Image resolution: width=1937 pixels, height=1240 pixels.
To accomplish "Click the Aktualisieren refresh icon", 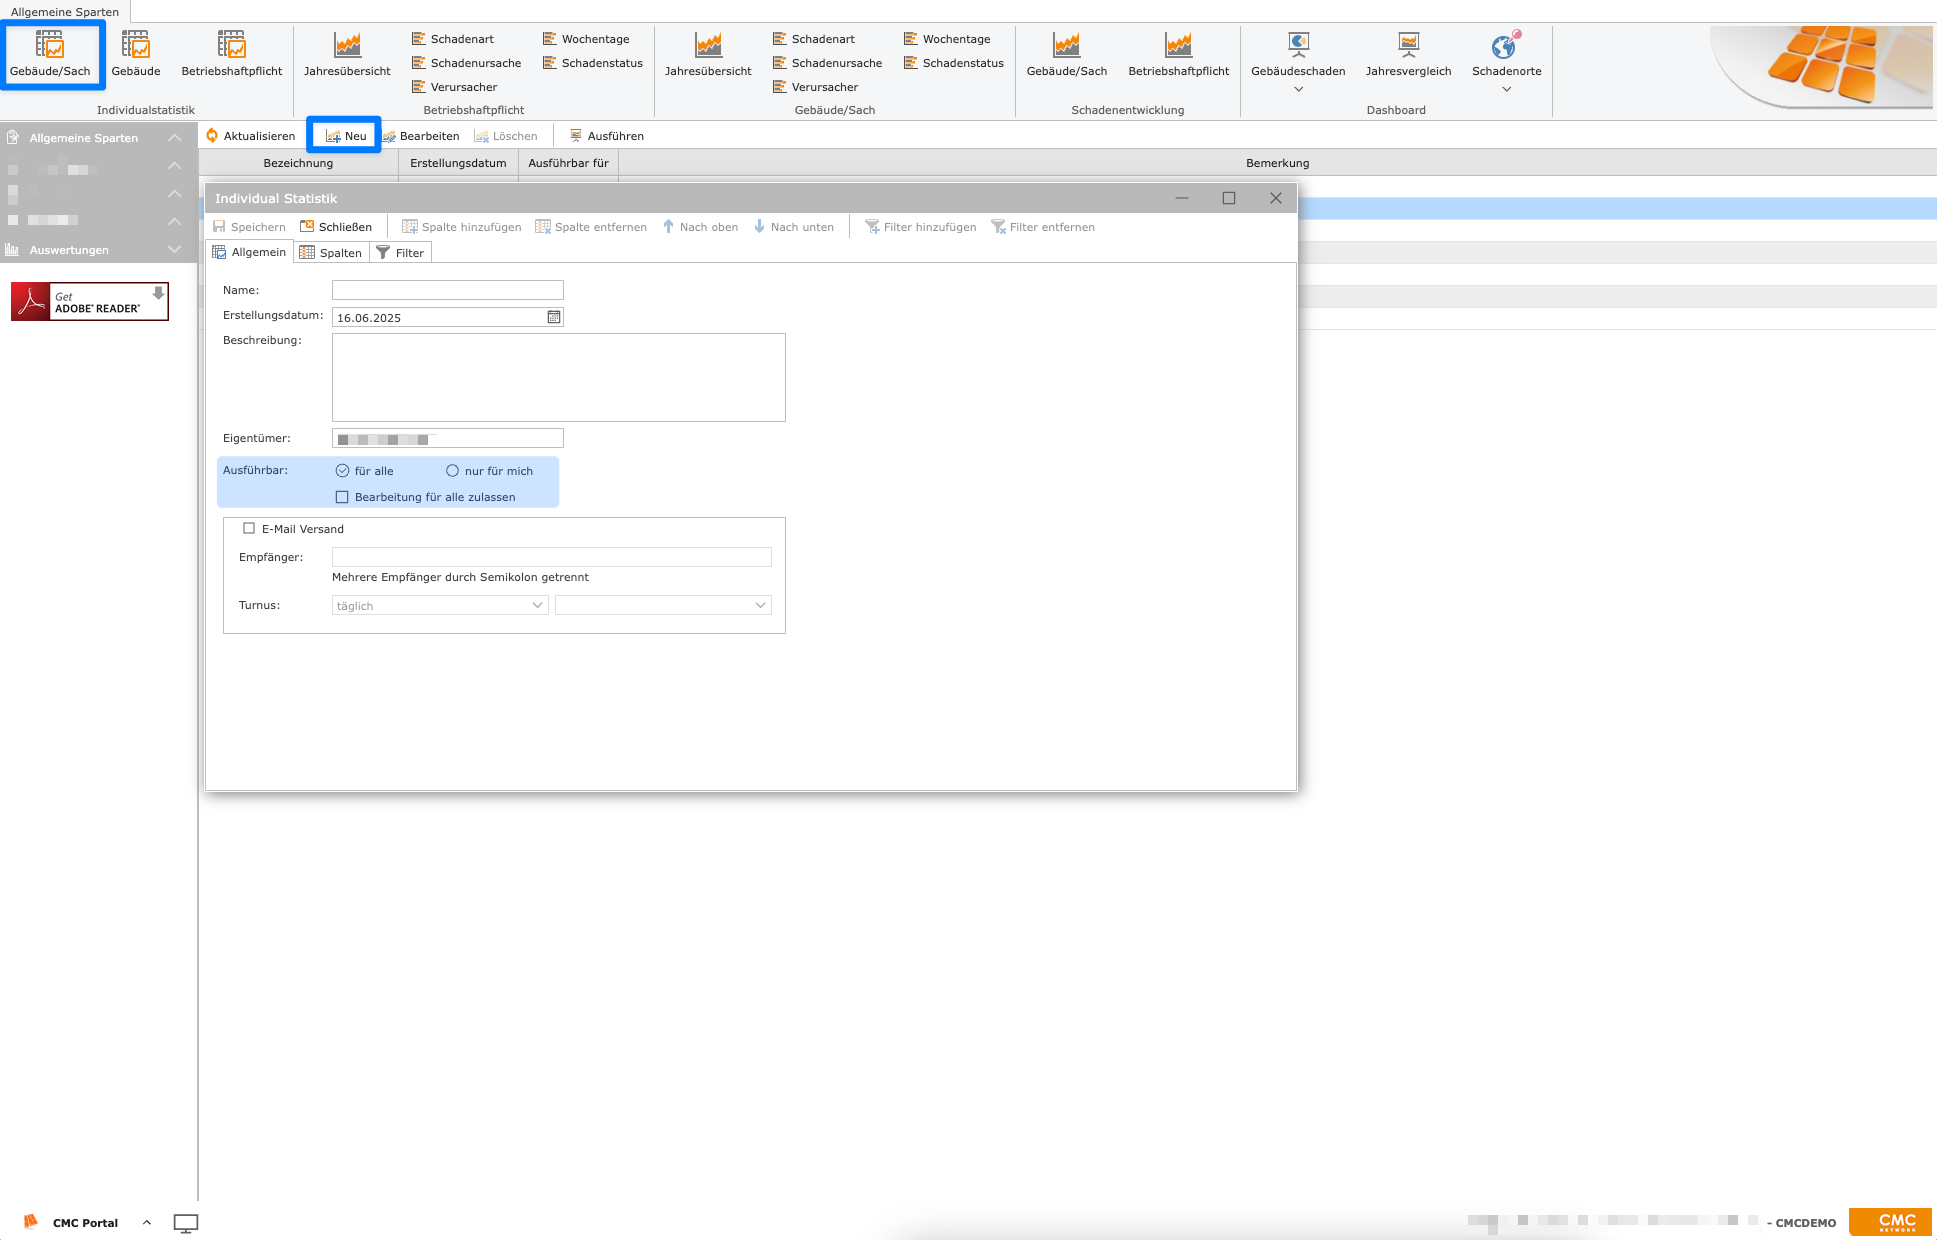I will coord(212,136).
